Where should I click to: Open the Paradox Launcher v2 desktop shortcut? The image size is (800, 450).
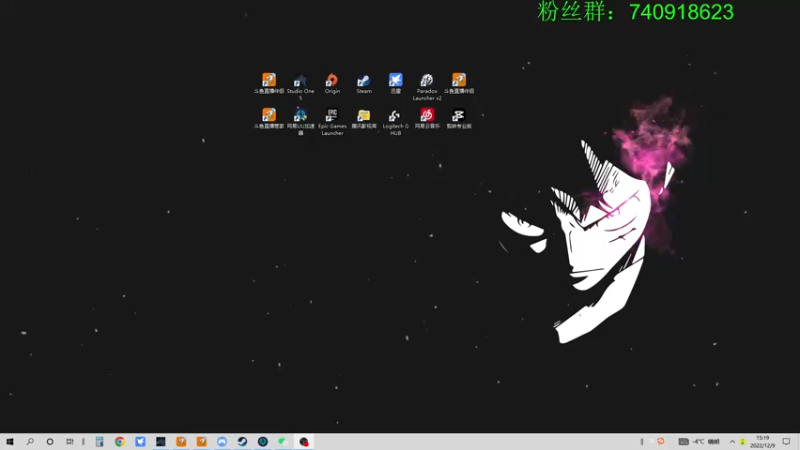(x=427, y=87)
